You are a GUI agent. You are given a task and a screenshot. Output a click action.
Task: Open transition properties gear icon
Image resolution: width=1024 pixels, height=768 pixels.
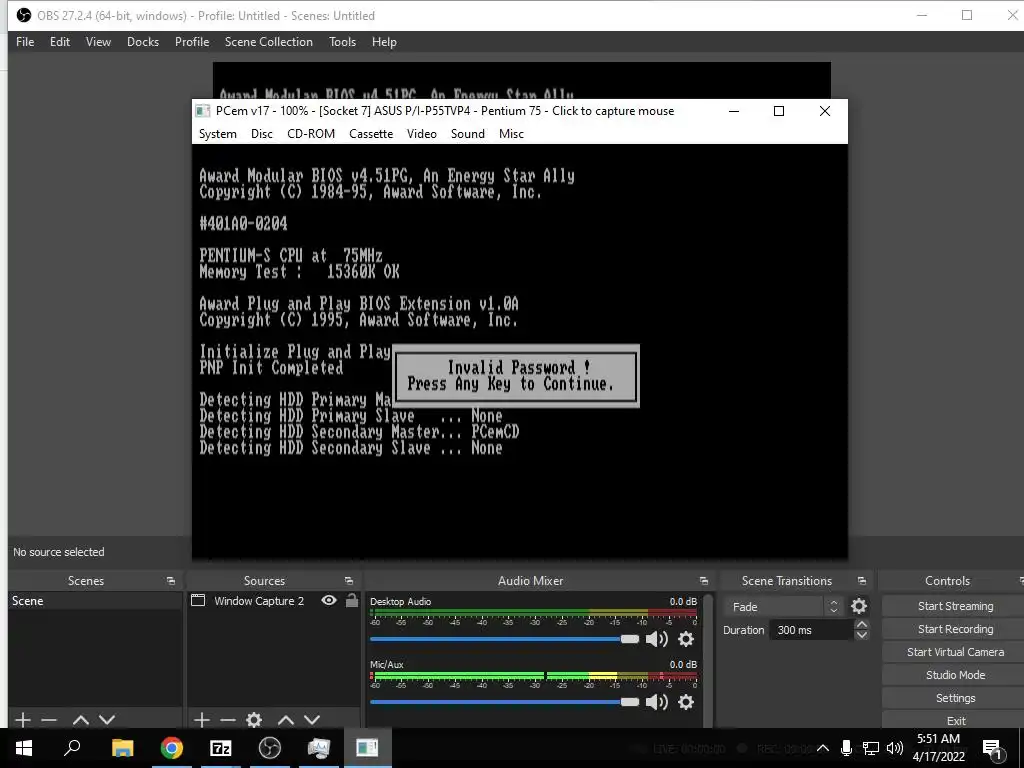859,607
